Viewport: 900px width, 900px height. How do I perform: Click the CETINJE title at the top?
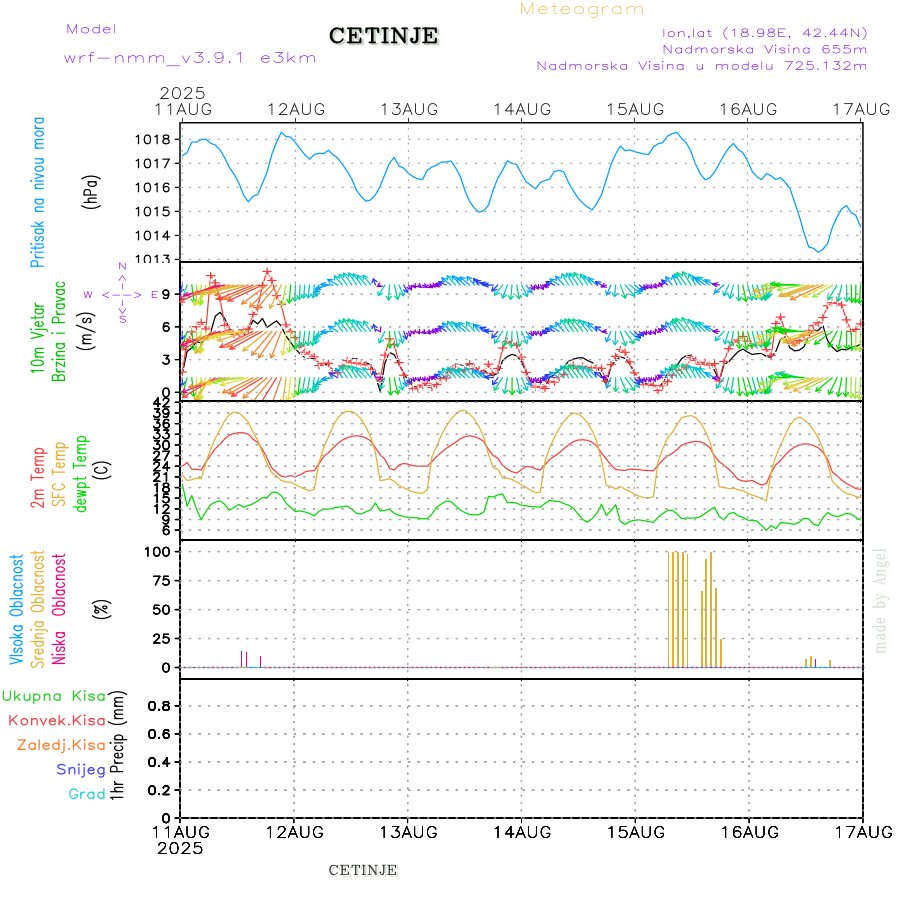coord(383,36)
